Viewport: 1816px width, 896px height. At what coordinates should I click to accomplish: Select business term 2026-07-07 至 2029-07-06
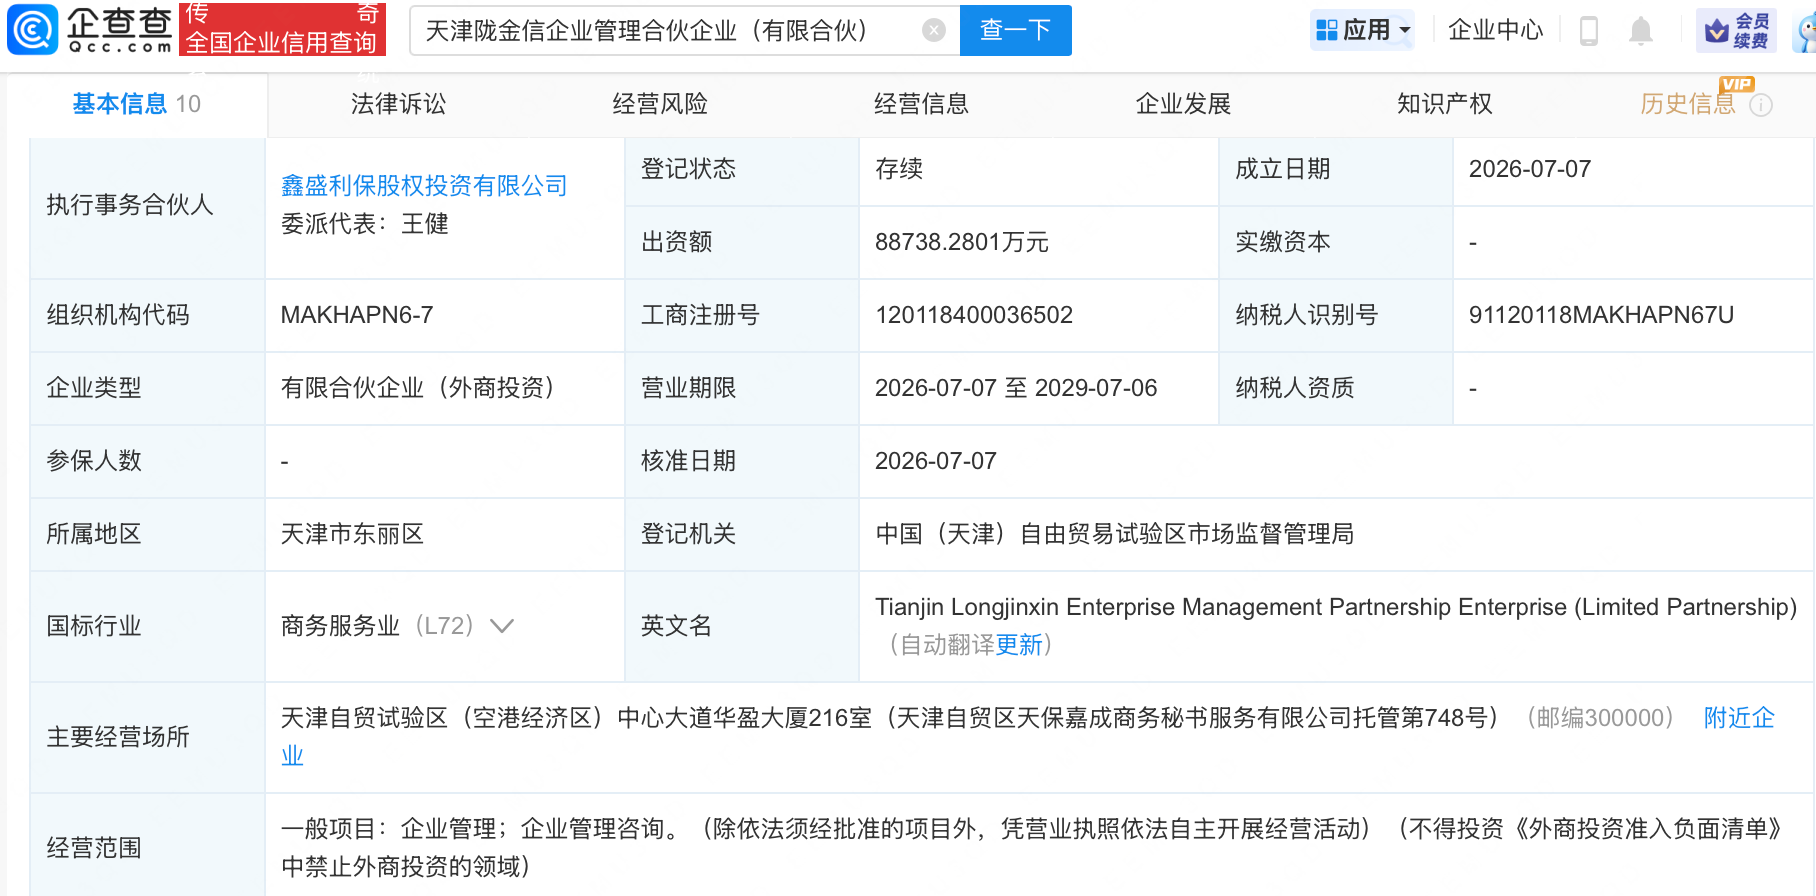click(1015, 388)
